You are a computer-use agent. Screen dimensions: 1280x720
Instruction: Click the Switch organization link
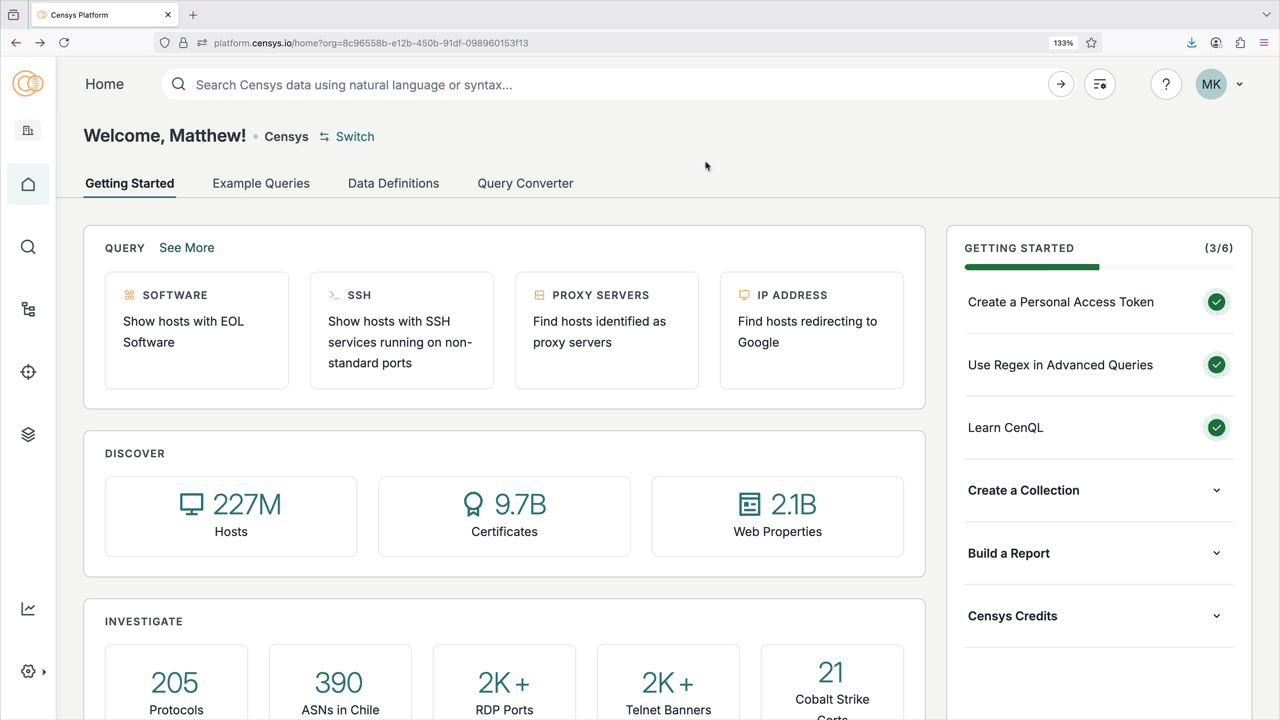point(346,137)
